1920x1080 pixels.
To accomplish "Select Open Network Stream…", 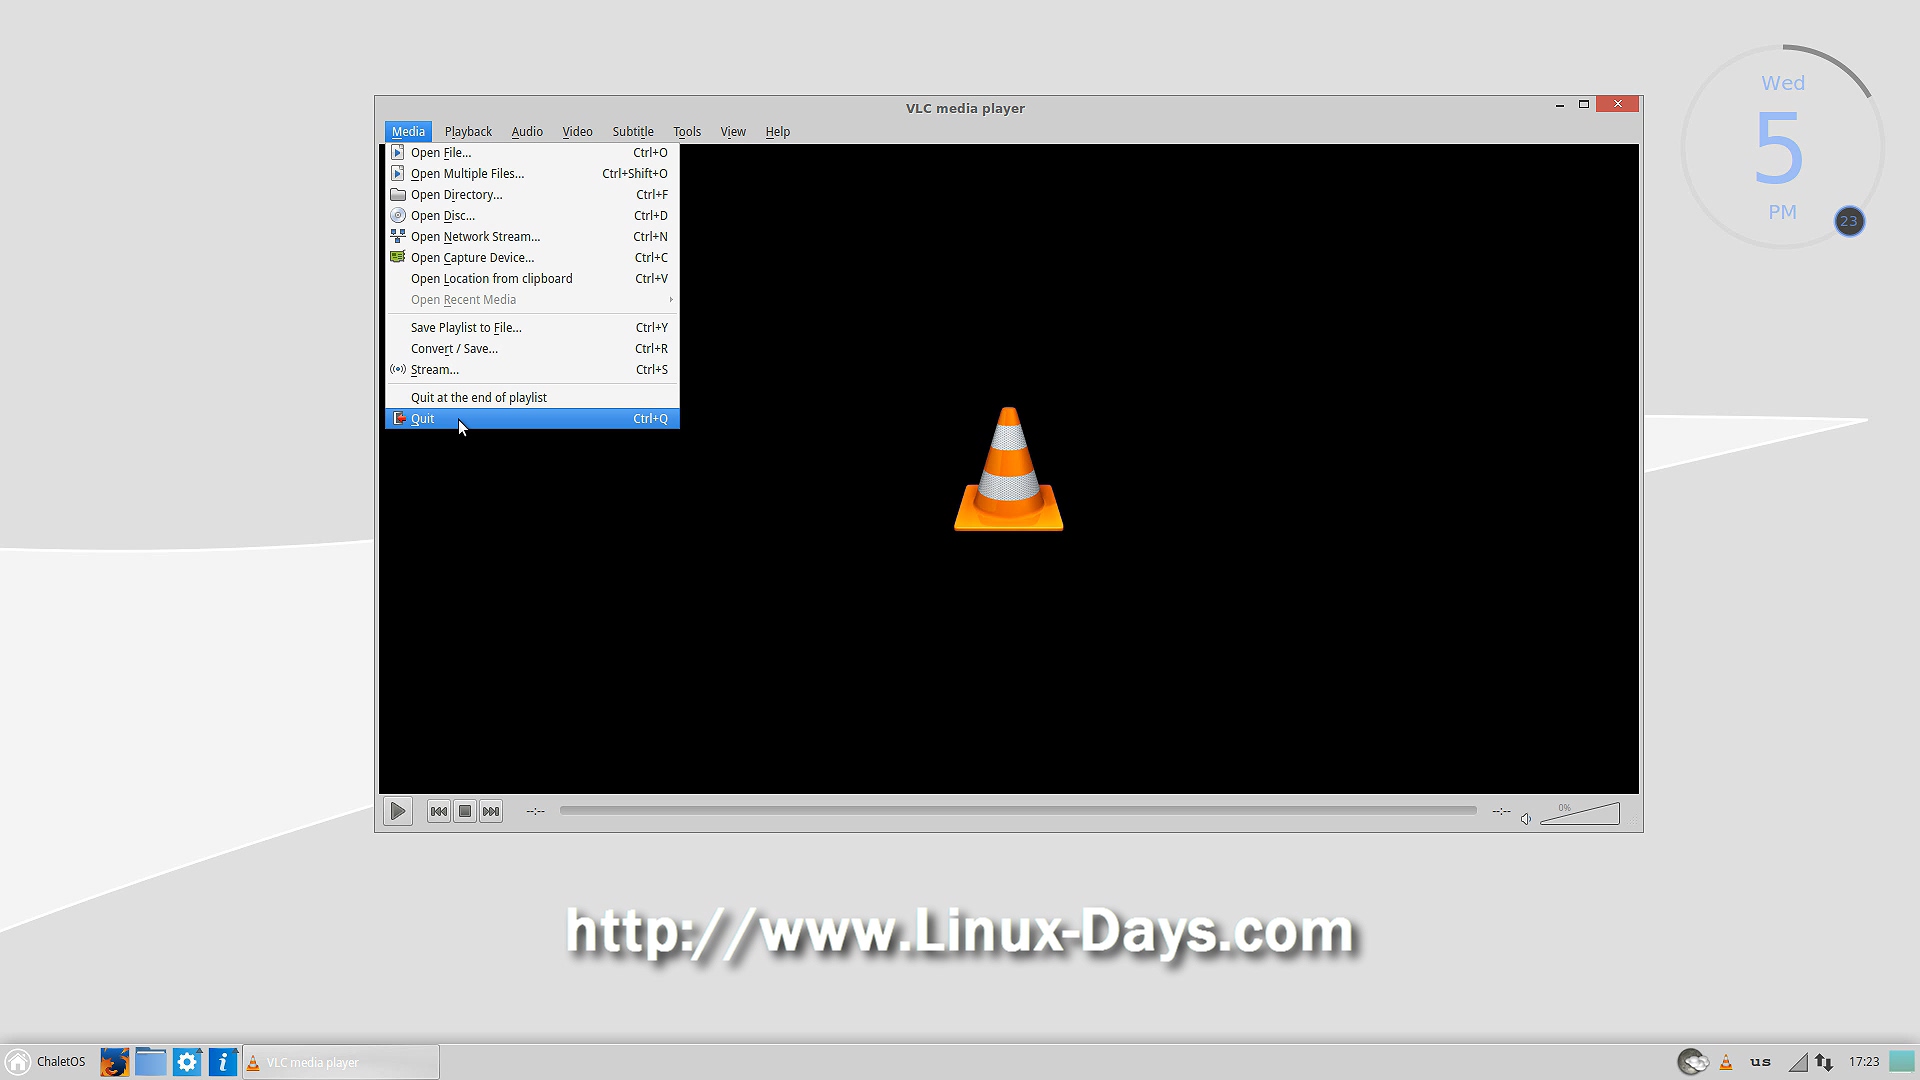I will [x=532, y=237].
